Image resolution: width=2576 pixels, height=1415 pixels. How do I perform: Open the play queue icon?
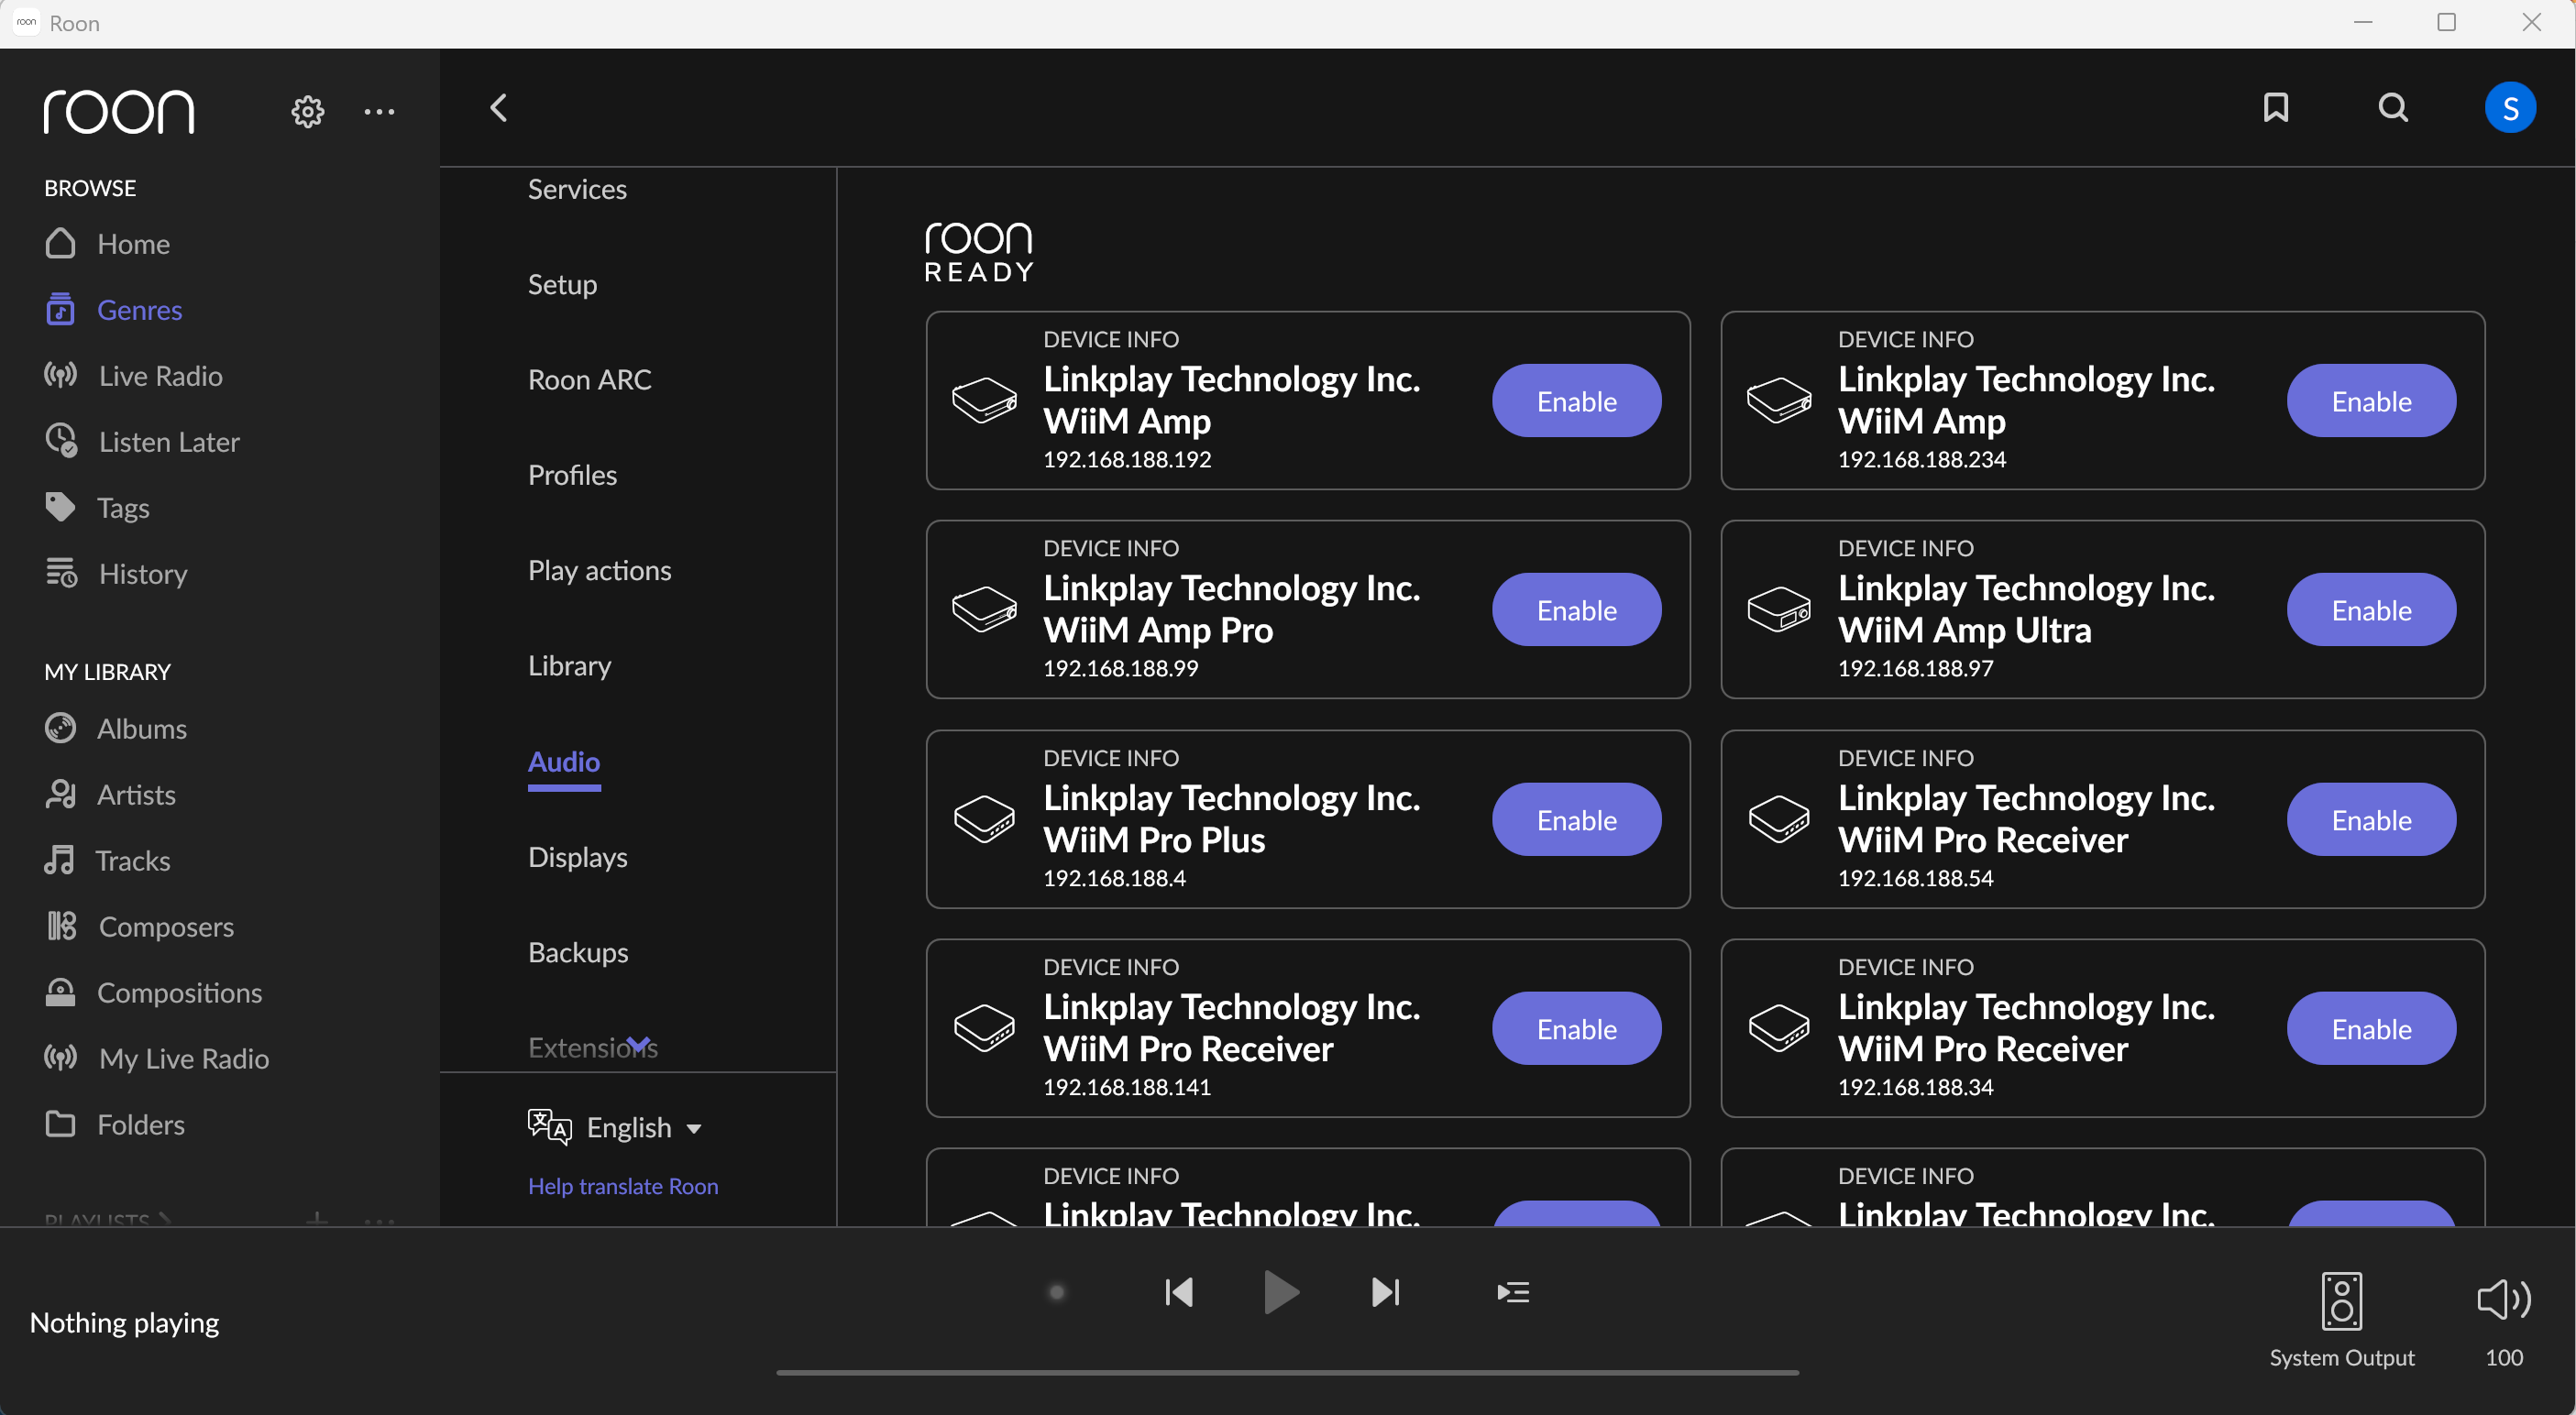tap(1513, 1292)
